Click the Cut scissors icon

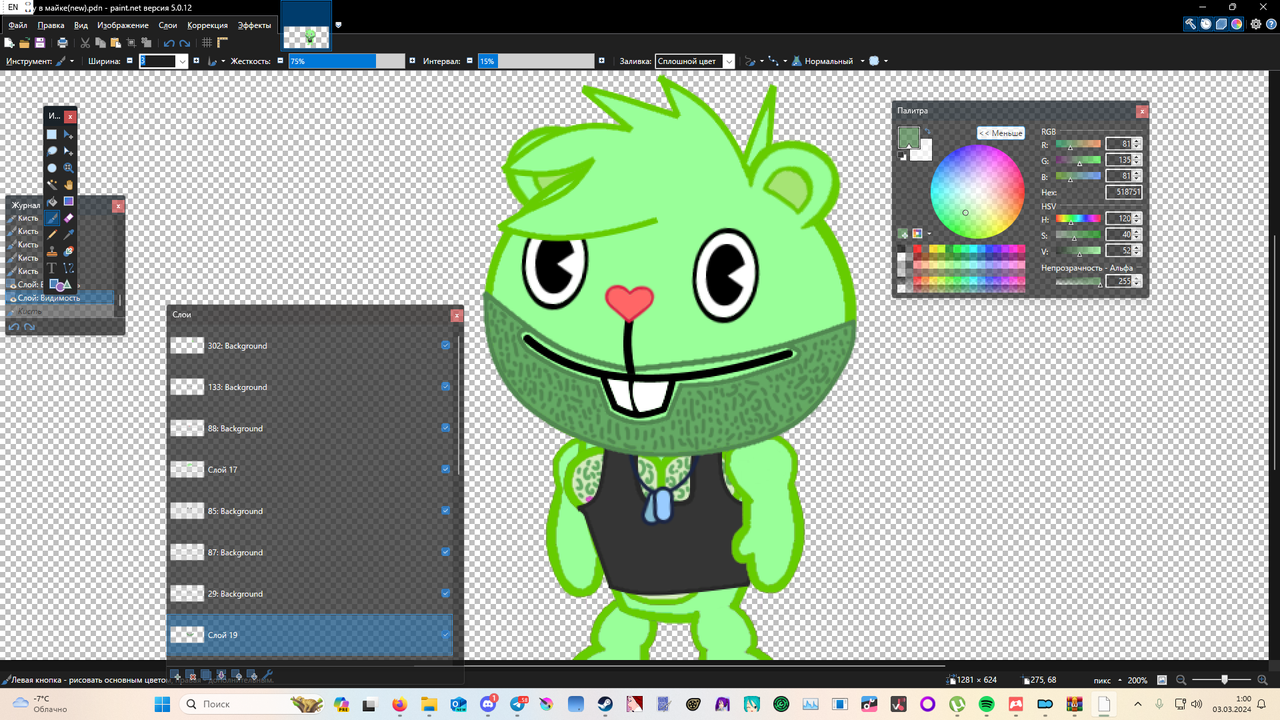tap(85, 43)
